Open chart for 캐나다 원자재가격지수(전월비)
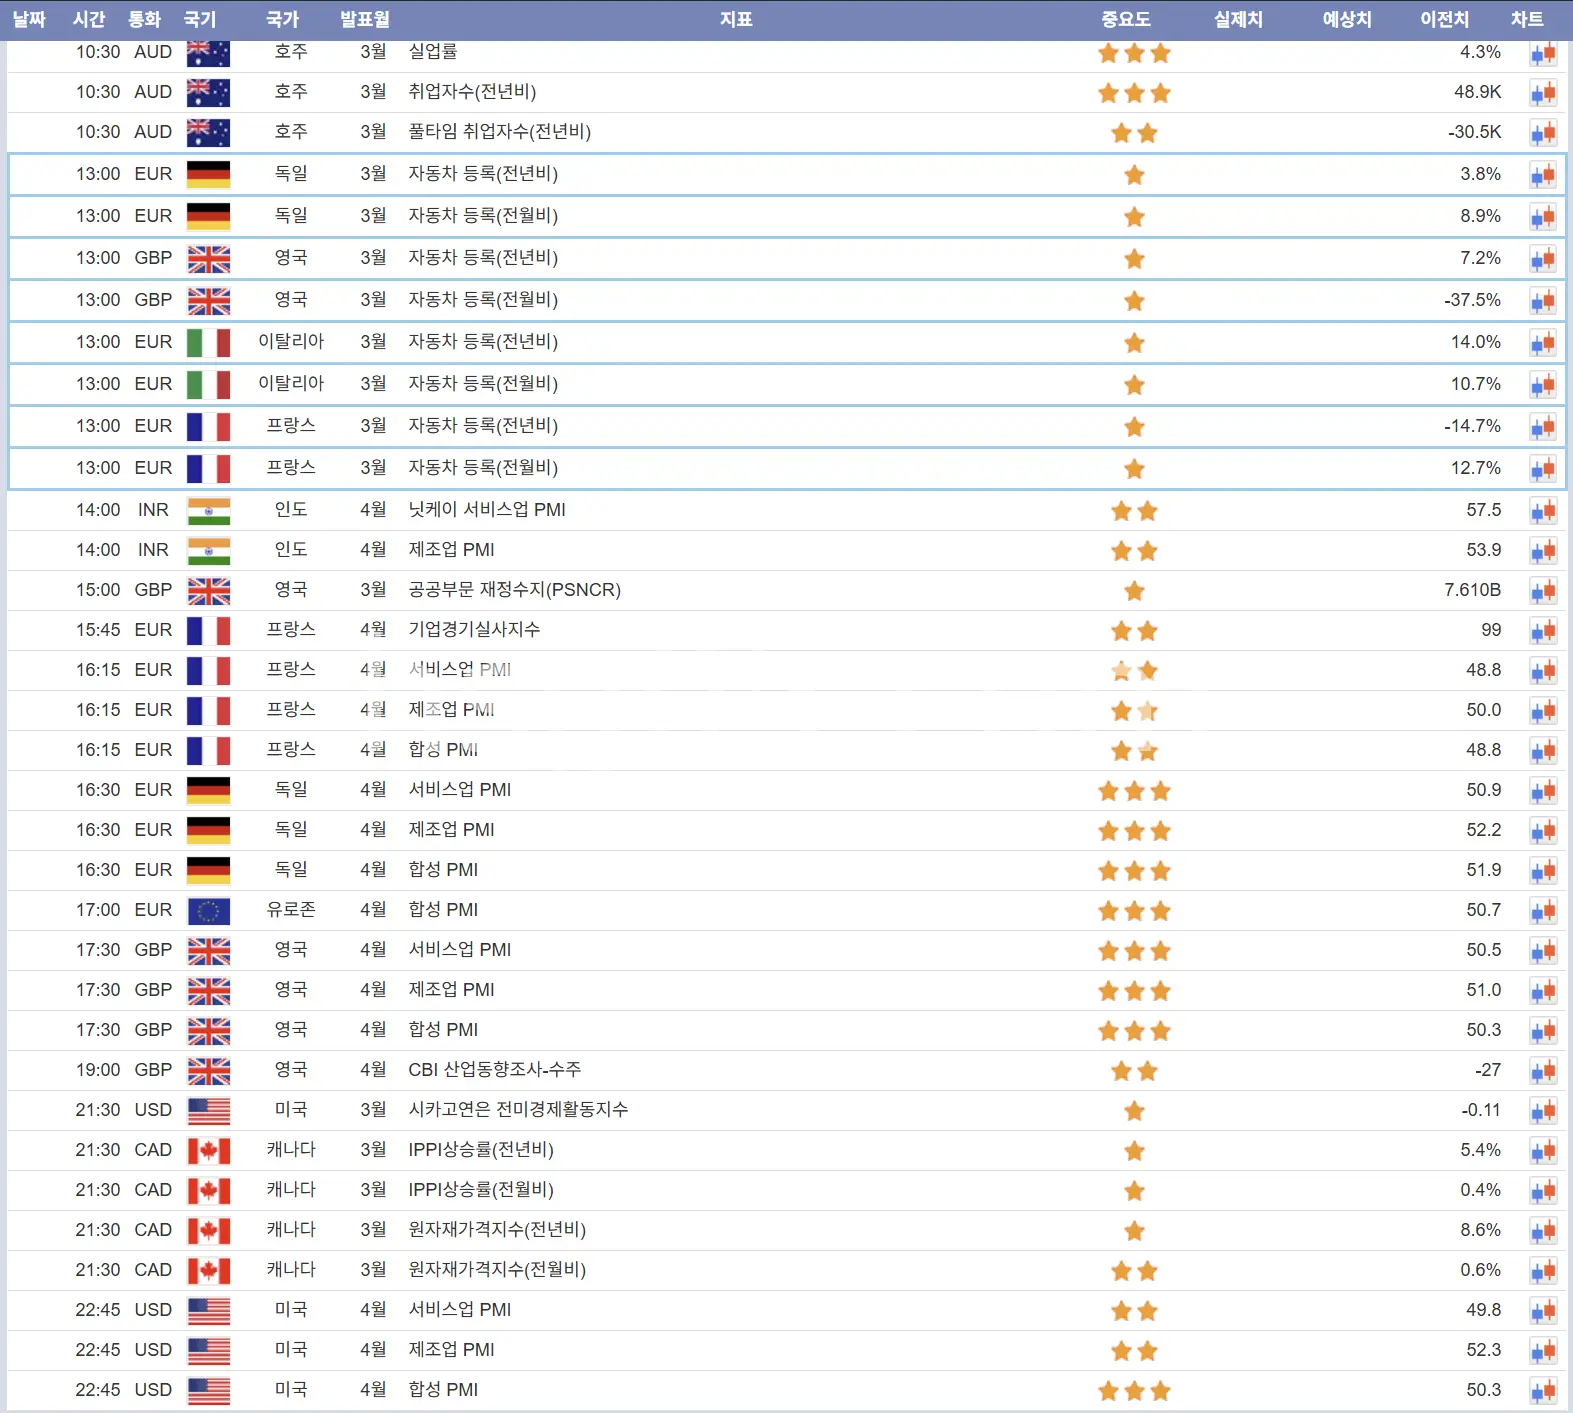1573x1413 pixels. point(1543,1271)
